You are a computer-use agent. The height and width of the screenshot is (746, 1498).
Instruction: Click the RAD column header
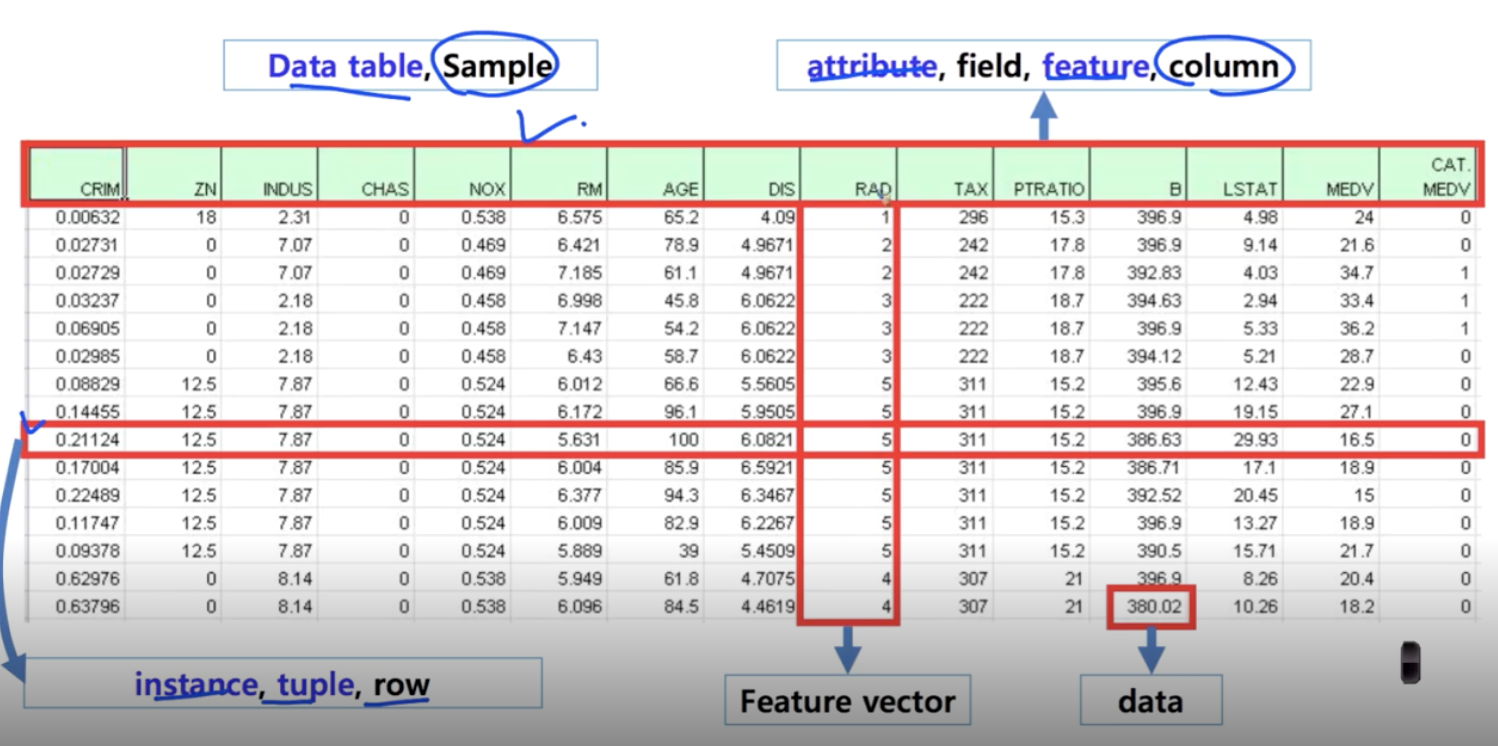pyautogui.click(x=848, y=175)
